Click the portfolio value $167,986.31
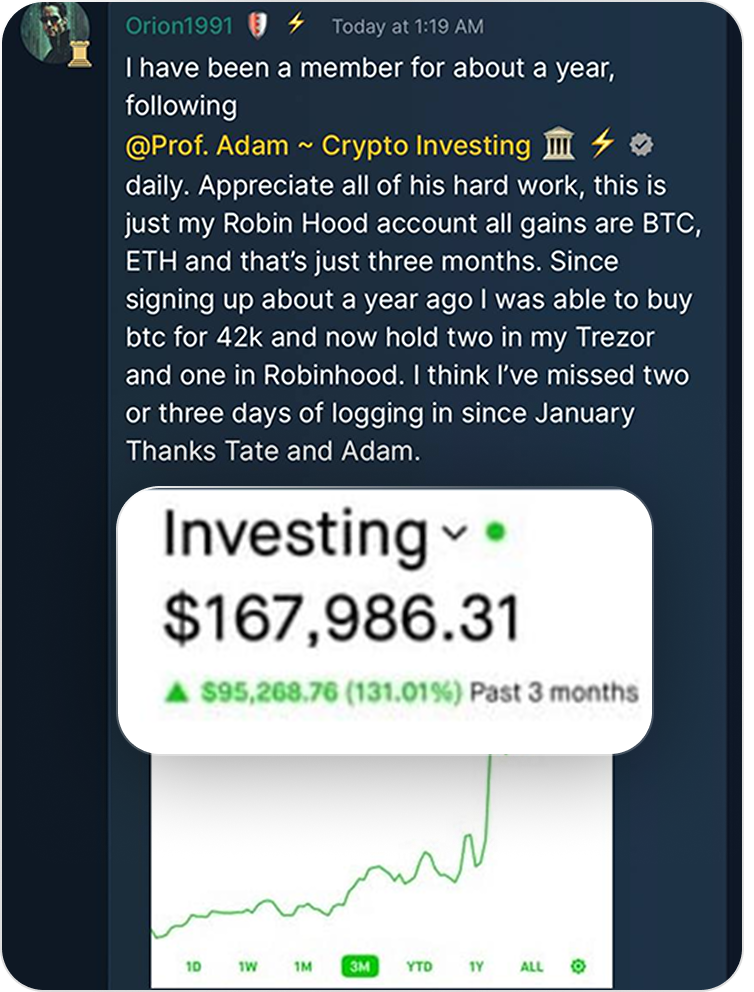754x992 pixels. click(344, 616)
